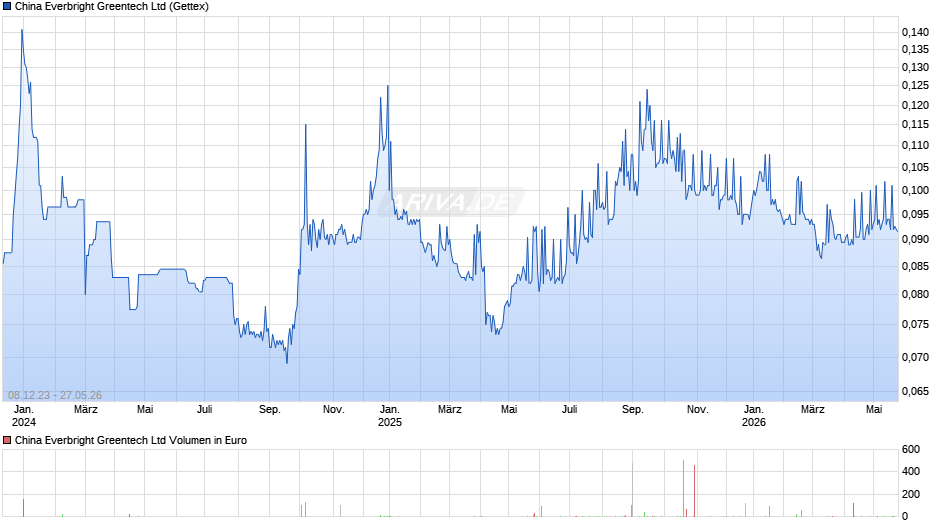940x526 pixels.
Task: Click the price axis value 0,070
Action: (915, 357)
